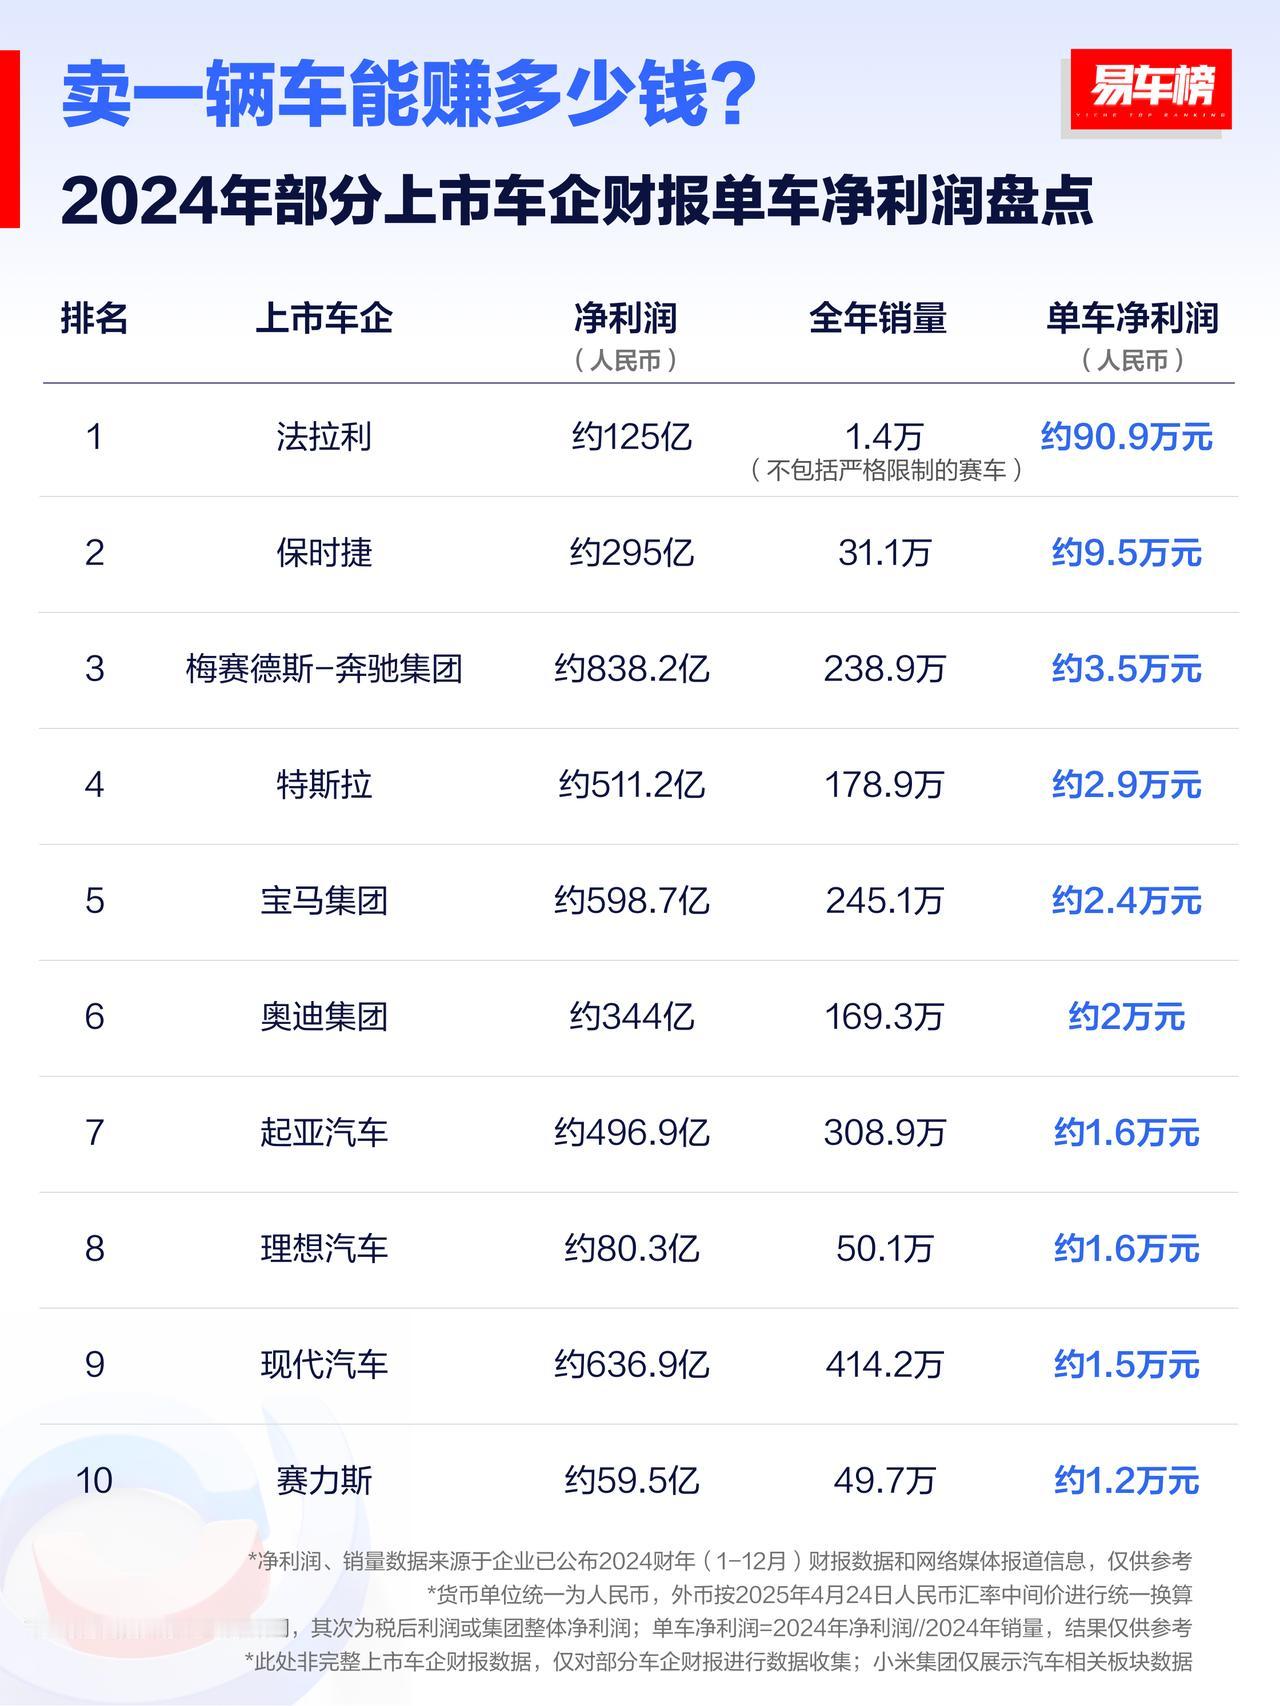
Task: Click the 易车榜 logo
Action: 1150,89
